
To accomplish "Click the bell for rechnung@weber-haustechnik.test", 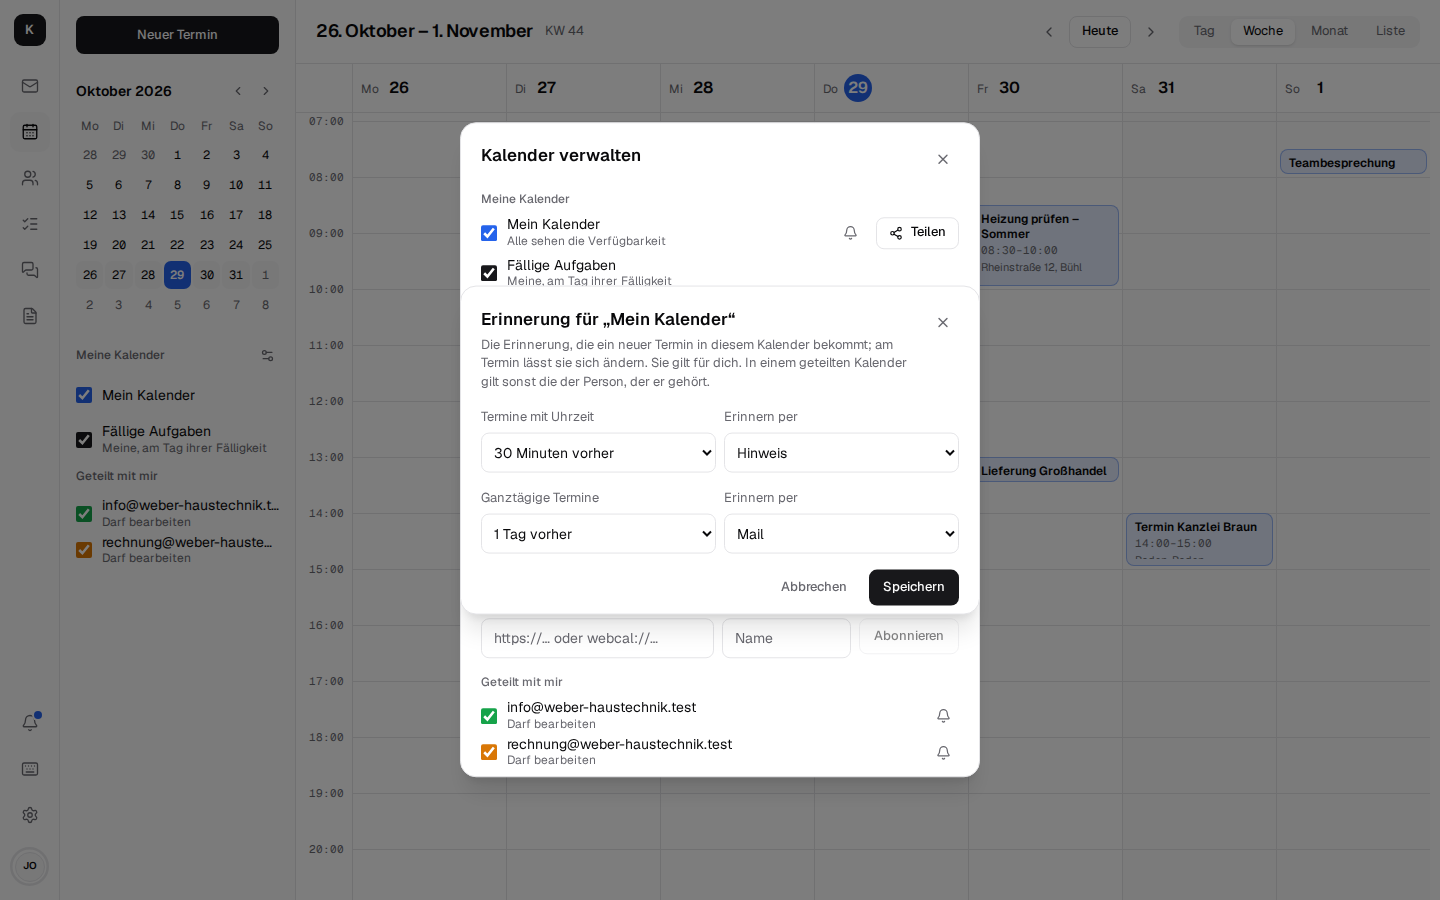I will tap(943, 753).
